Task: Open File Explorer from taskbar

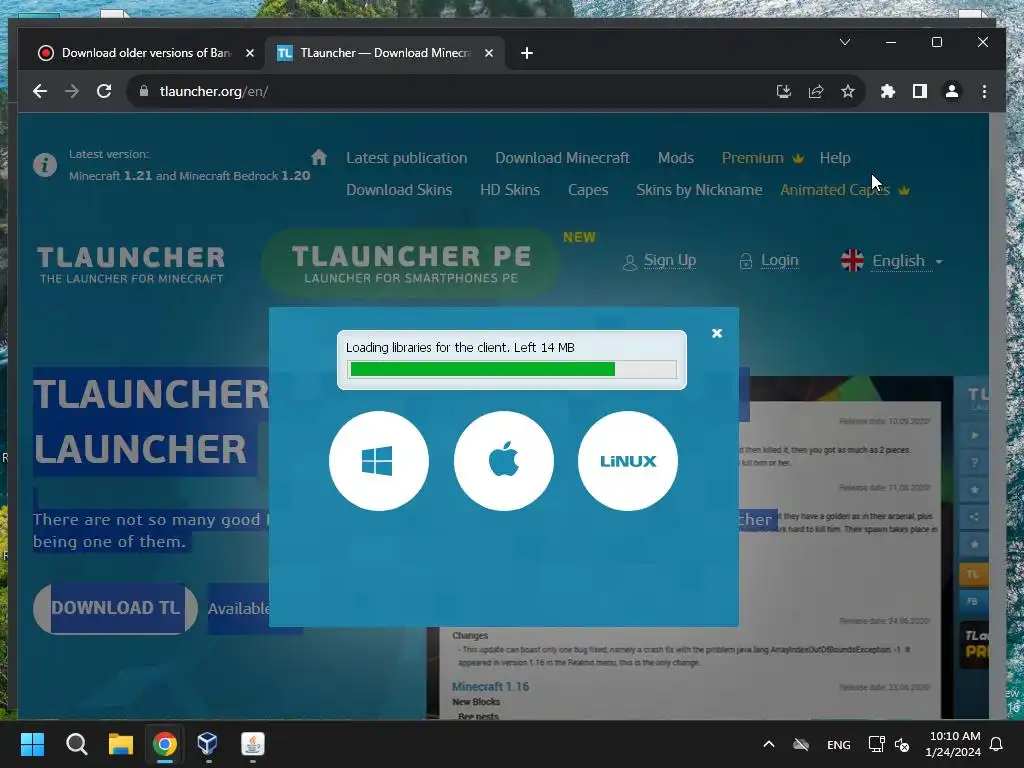Action: [121, 744]
